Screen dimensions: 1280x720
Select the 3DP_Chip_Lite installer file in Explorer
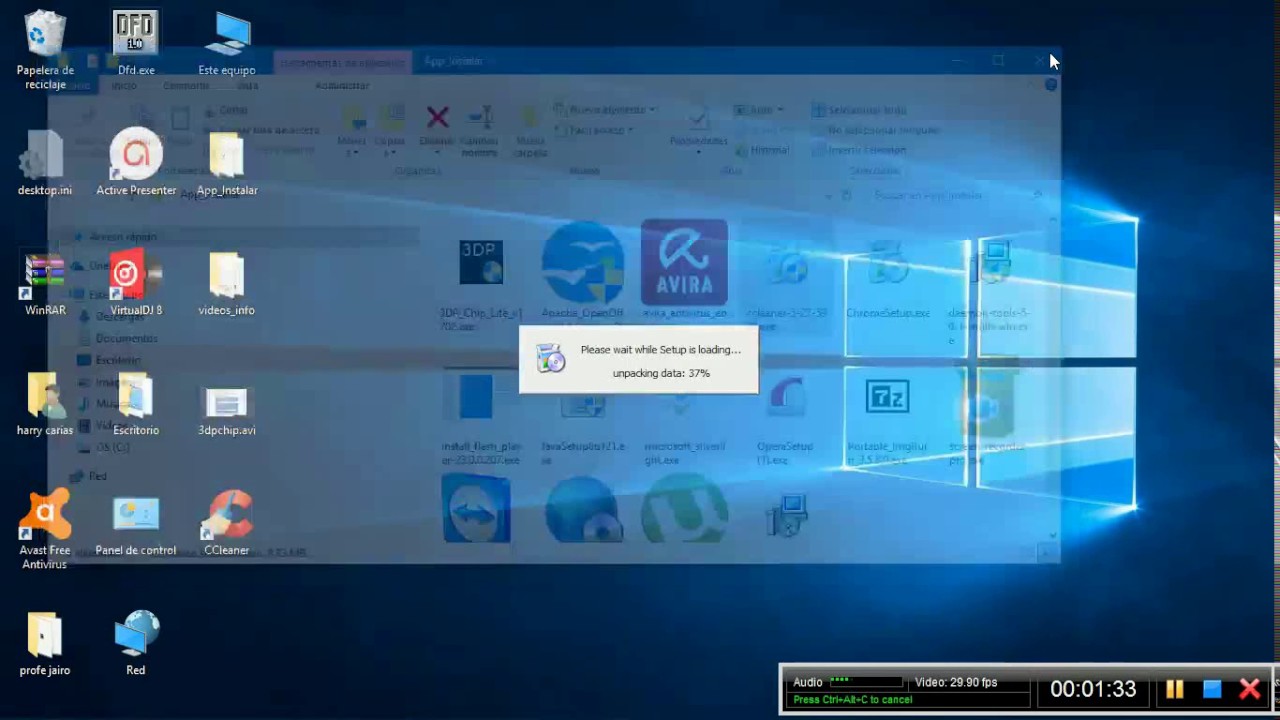(481, 283)
